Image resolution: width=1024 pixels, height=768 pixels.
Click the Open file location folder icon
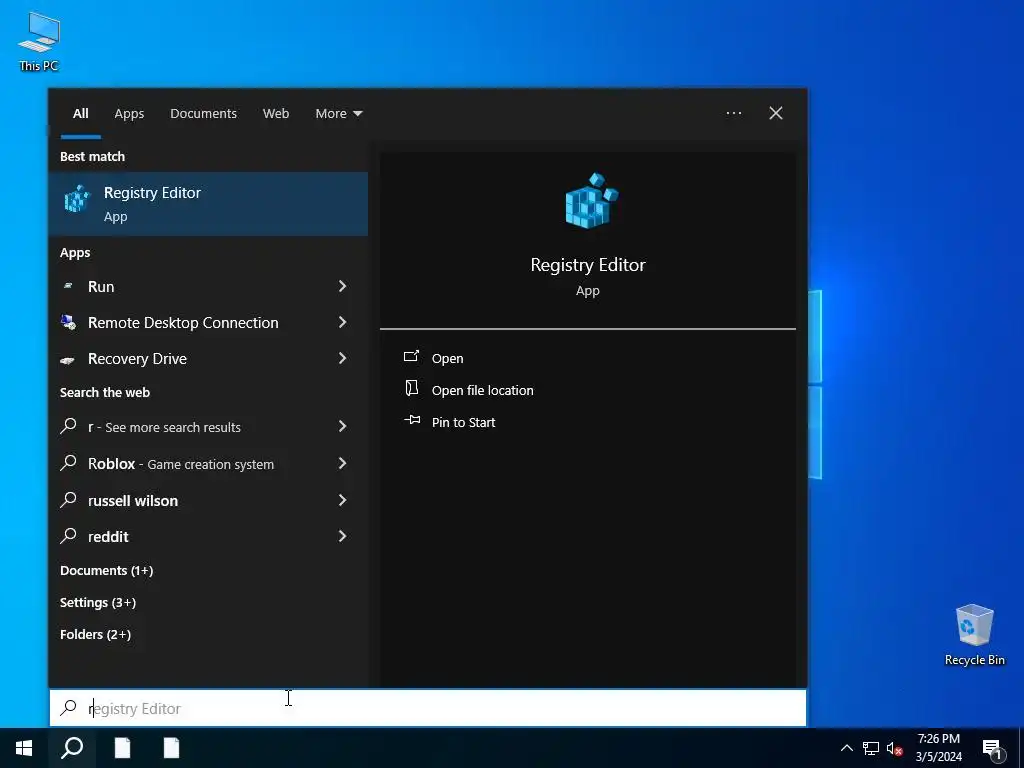(411, 388)
